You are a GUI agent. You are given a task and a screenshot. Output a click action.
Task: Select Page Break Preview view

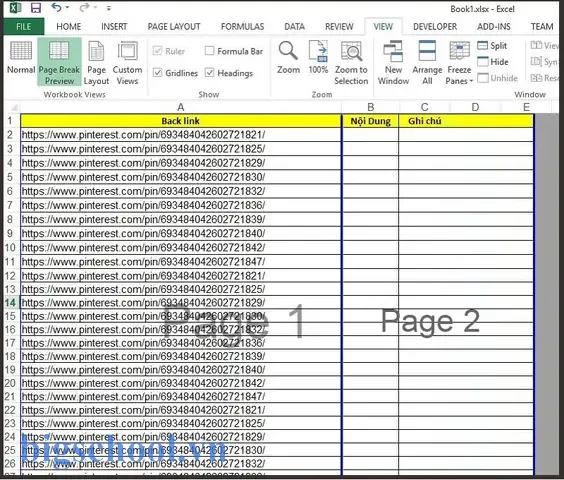coord(59,62)
